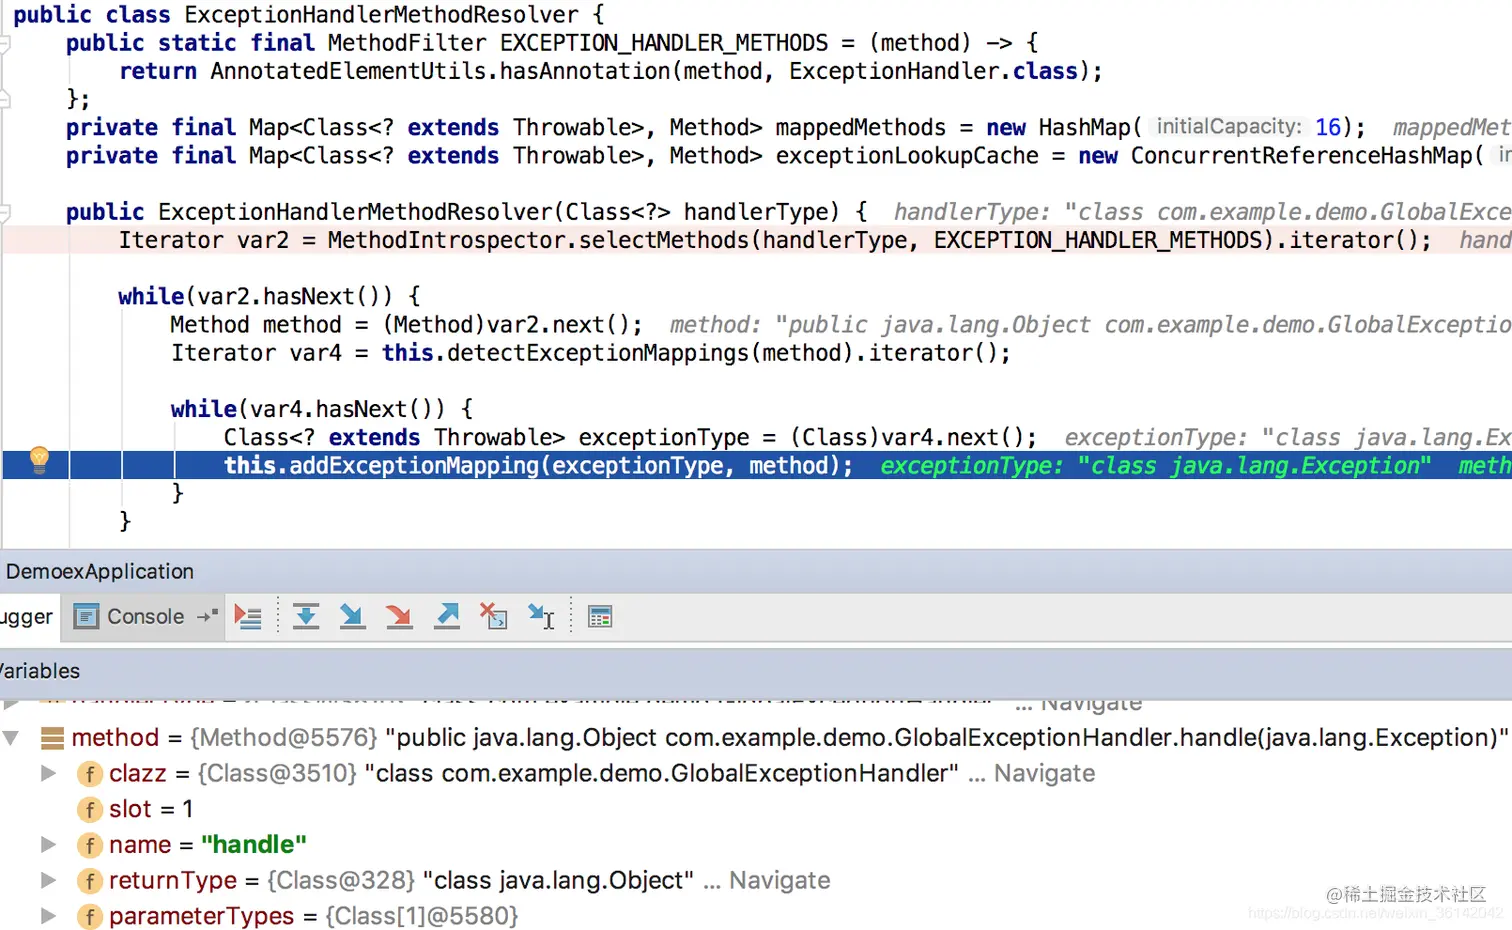Click the detectExceptionMappings call in the code

click(x=598, y=353)
